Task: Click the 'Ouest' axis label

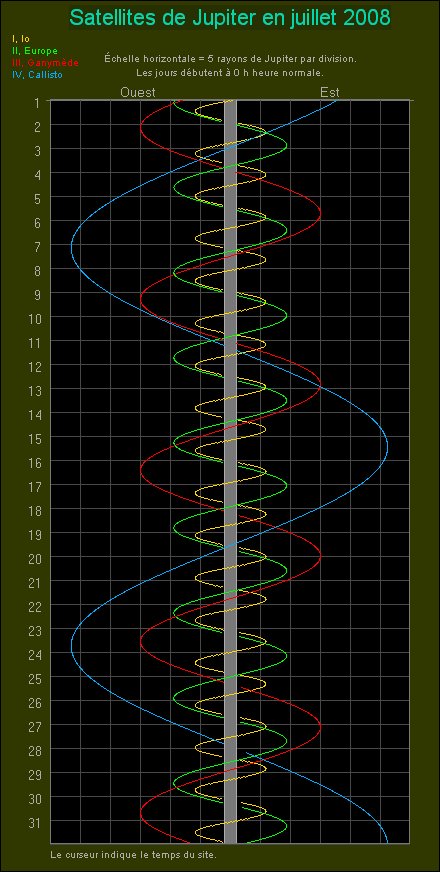Action: (138, 92)
